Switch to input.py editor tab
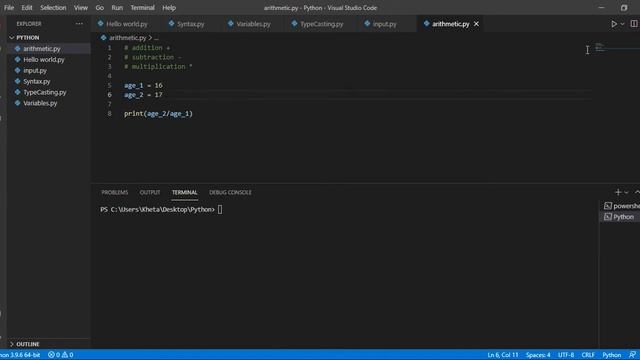This screenshot has width=640, height=360. tap(384, 24)
